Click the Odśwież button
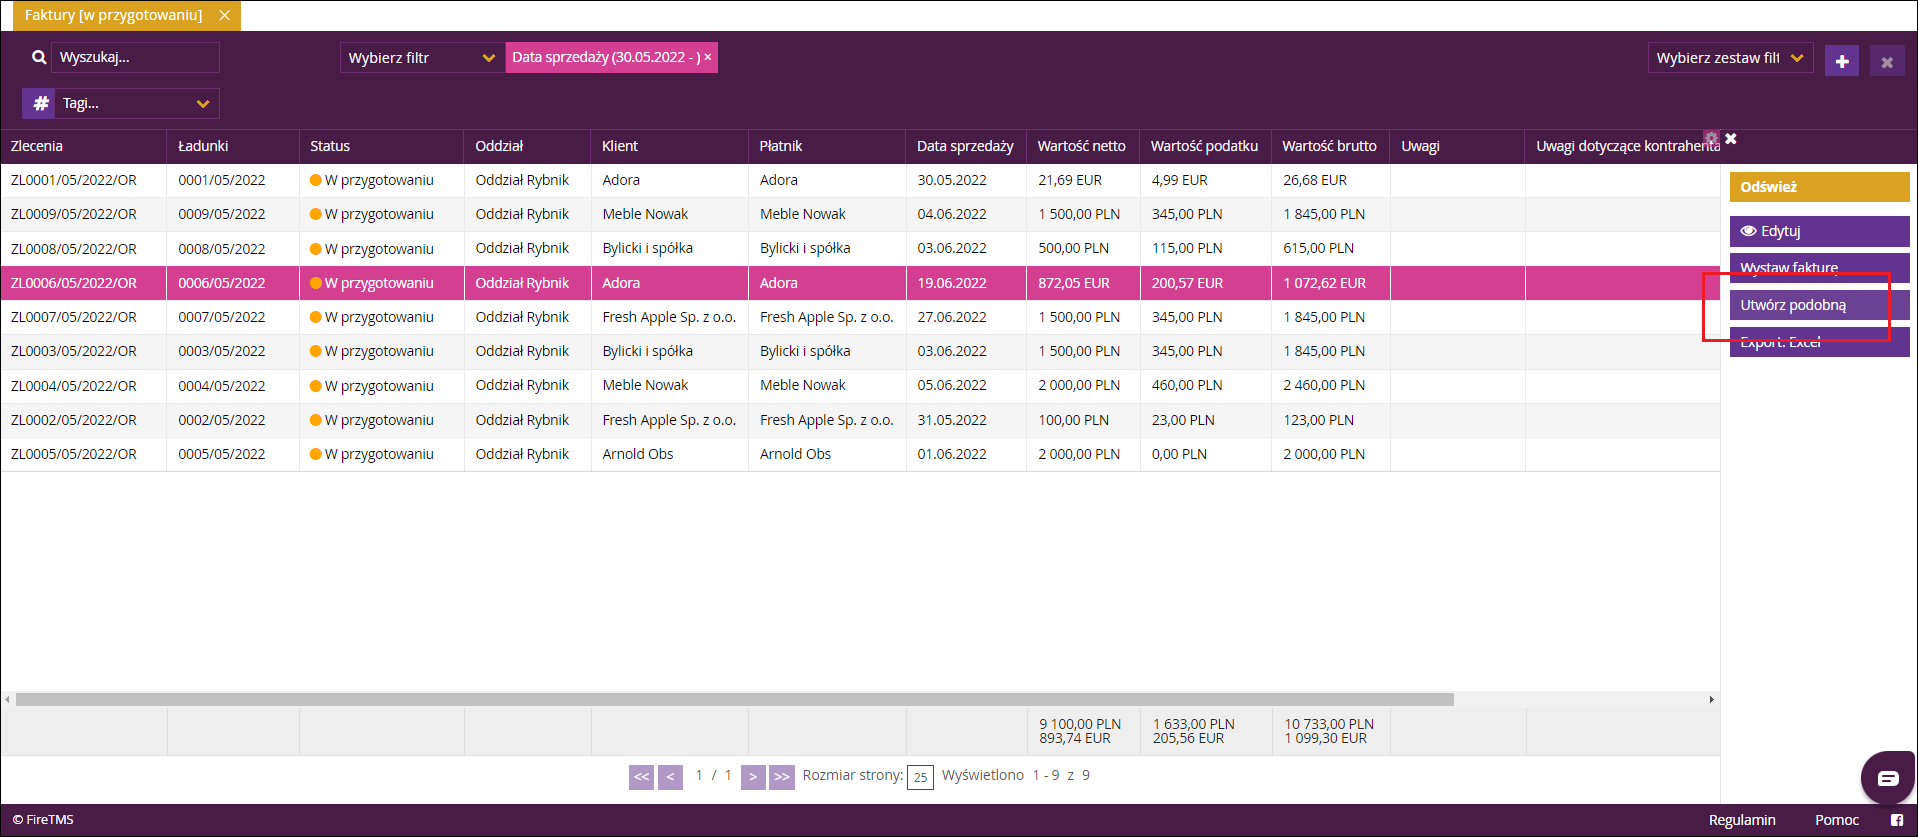 [x=1819, y=187]
